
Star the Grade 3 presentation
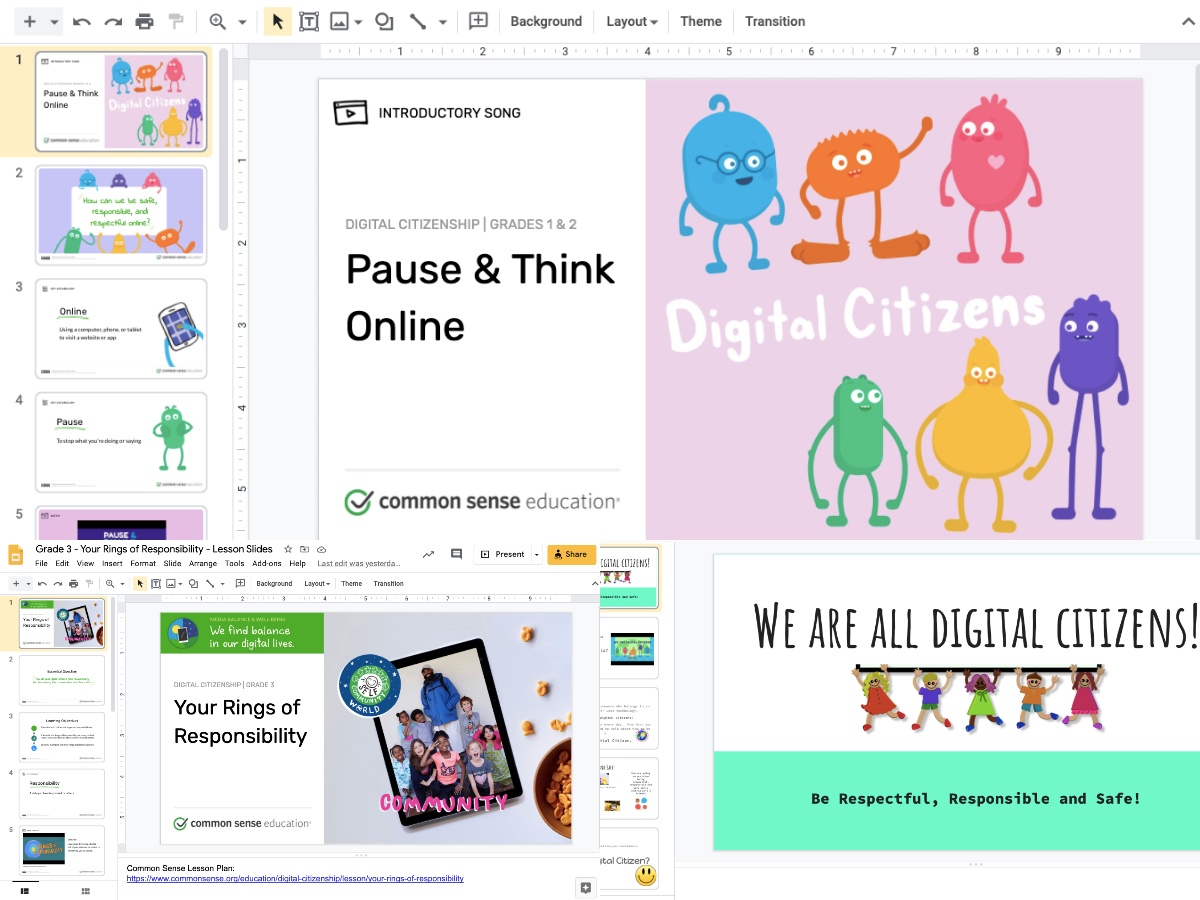click(288, 549)
